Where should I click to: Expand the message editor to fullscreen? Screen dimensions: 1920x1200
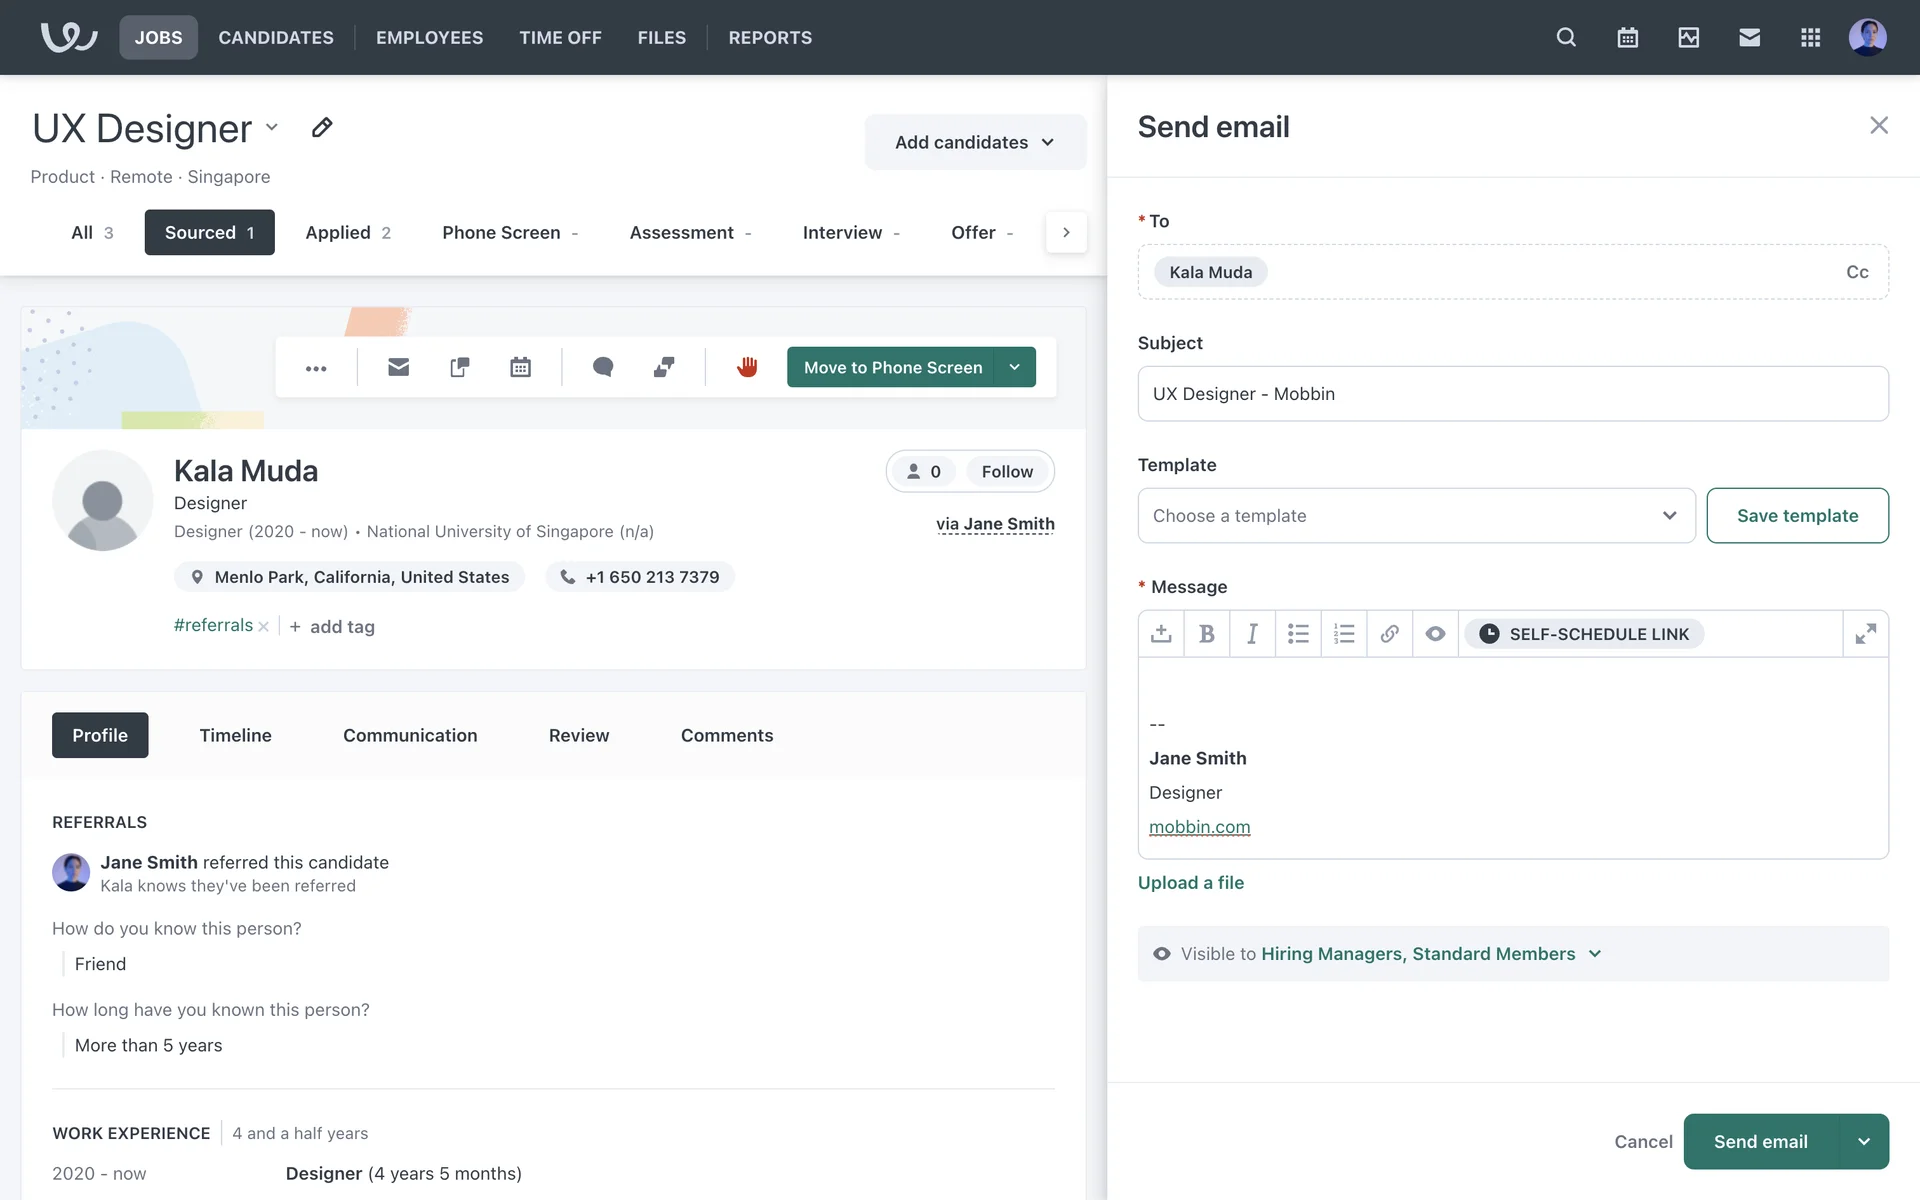(x=1865, y=634)
